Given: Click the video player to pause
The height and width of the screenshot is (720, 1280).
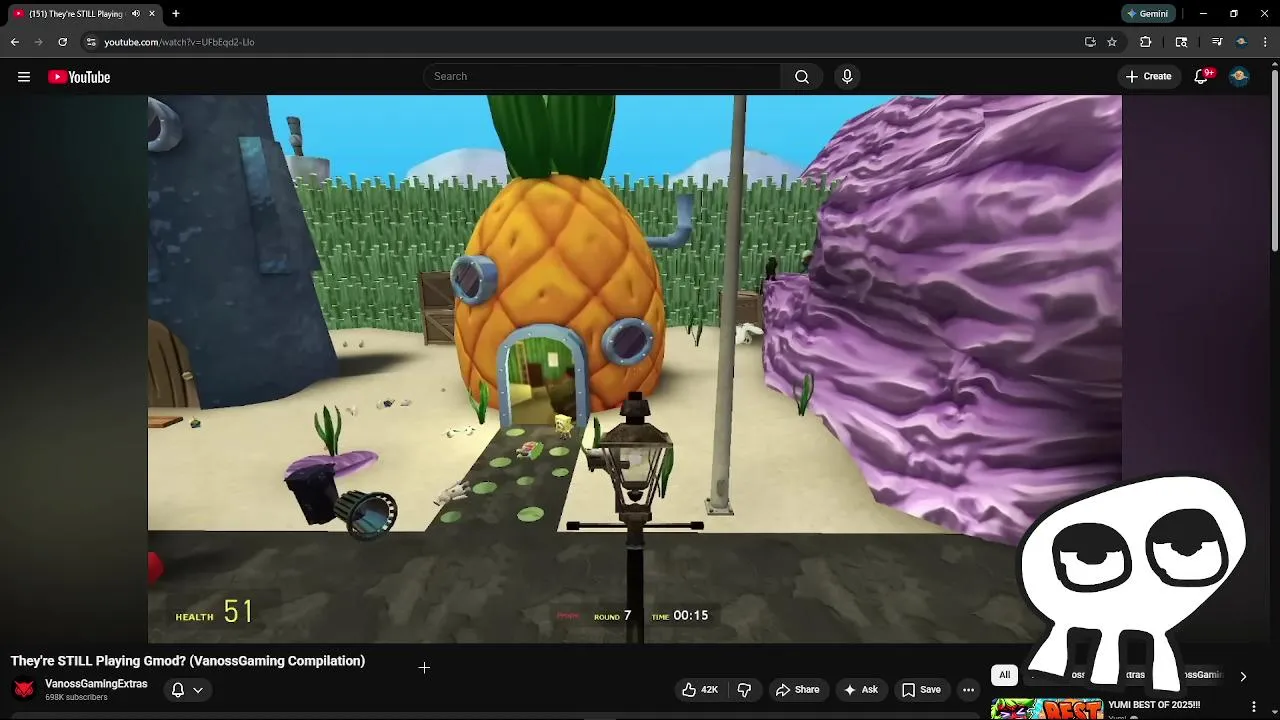Looking at the screenshot, I should click(x=634, y=368).
